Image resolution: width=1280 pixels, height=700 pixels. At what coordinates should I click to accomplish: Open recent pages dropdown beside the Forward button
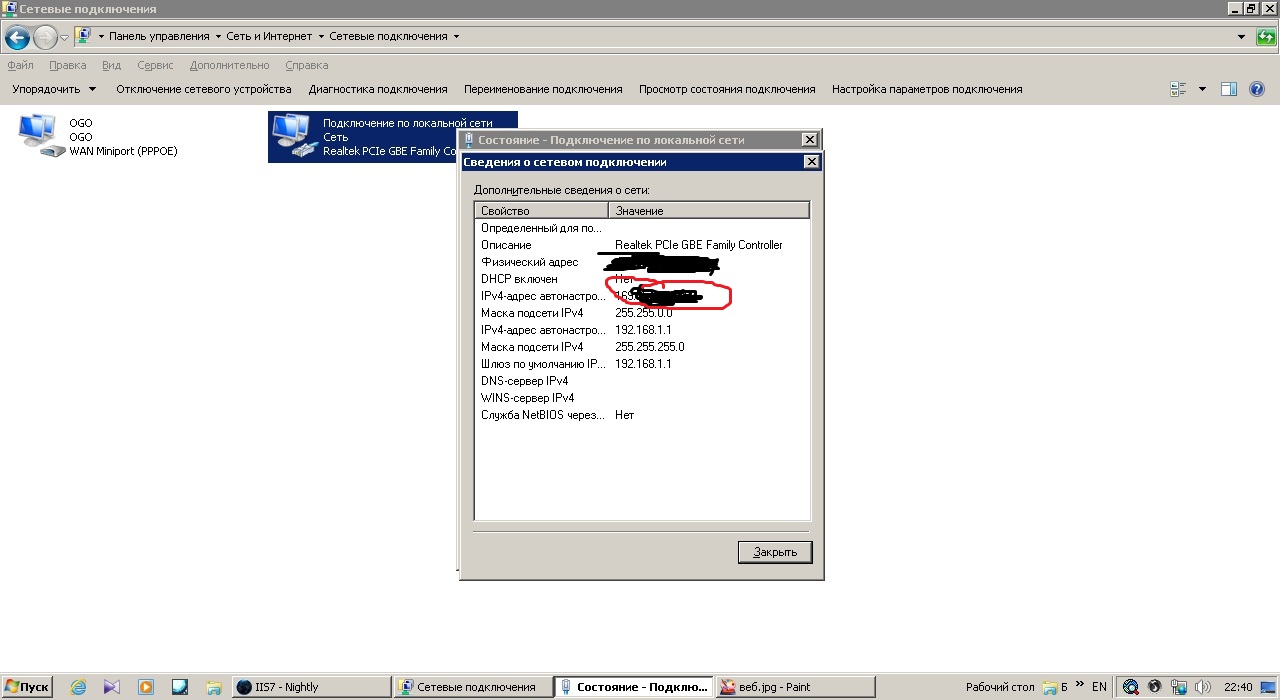coord(65,37)
